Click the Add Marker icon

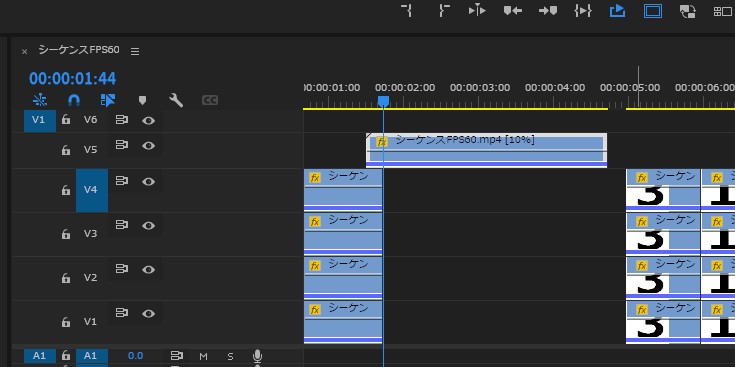[x=142, y=100]
